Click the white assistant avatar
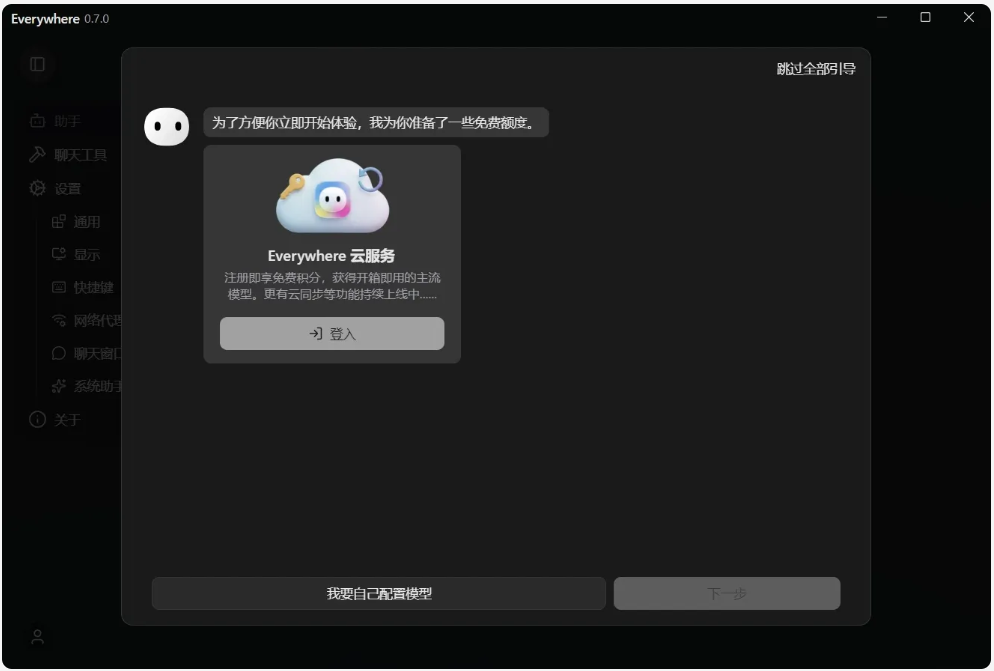Viewport: 994px width, 671px height. click(167, 127)
